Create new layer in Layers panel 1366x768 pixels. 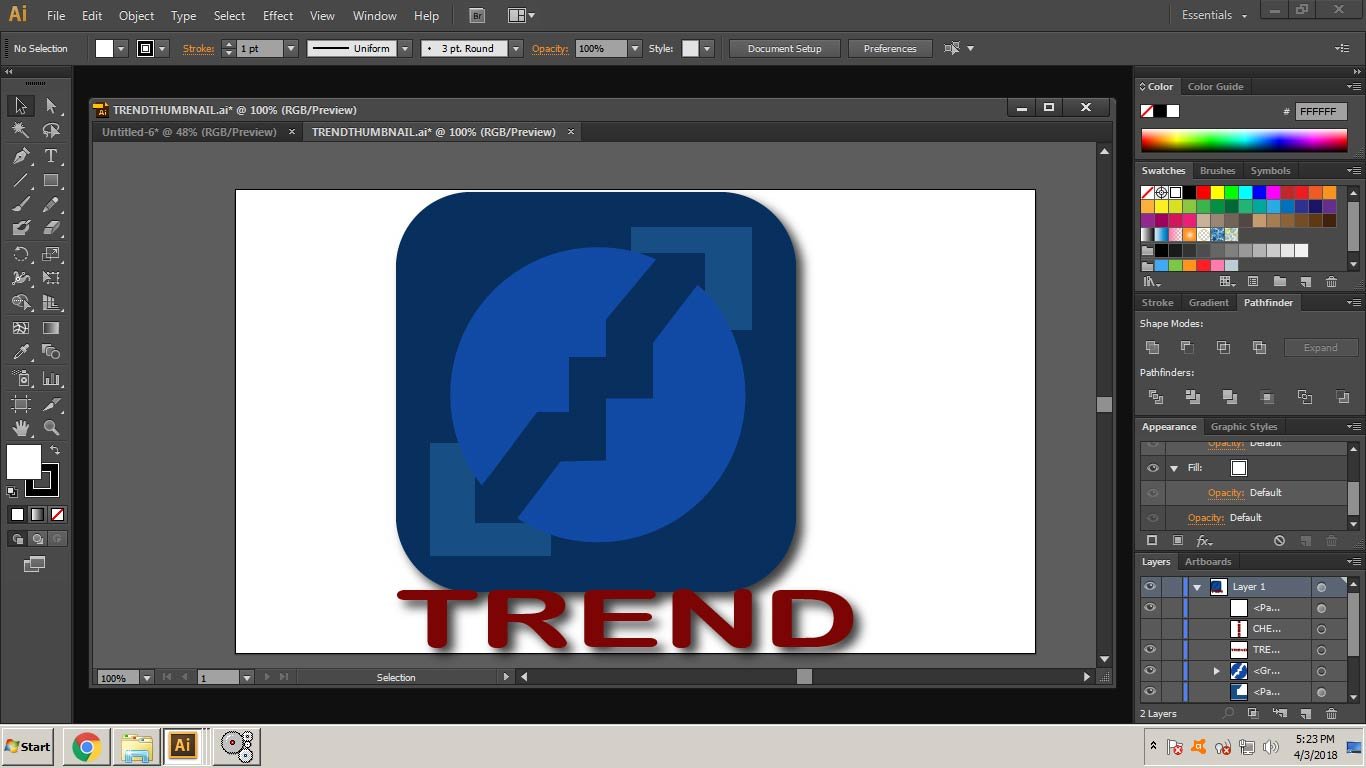(x=1305, y=713)
